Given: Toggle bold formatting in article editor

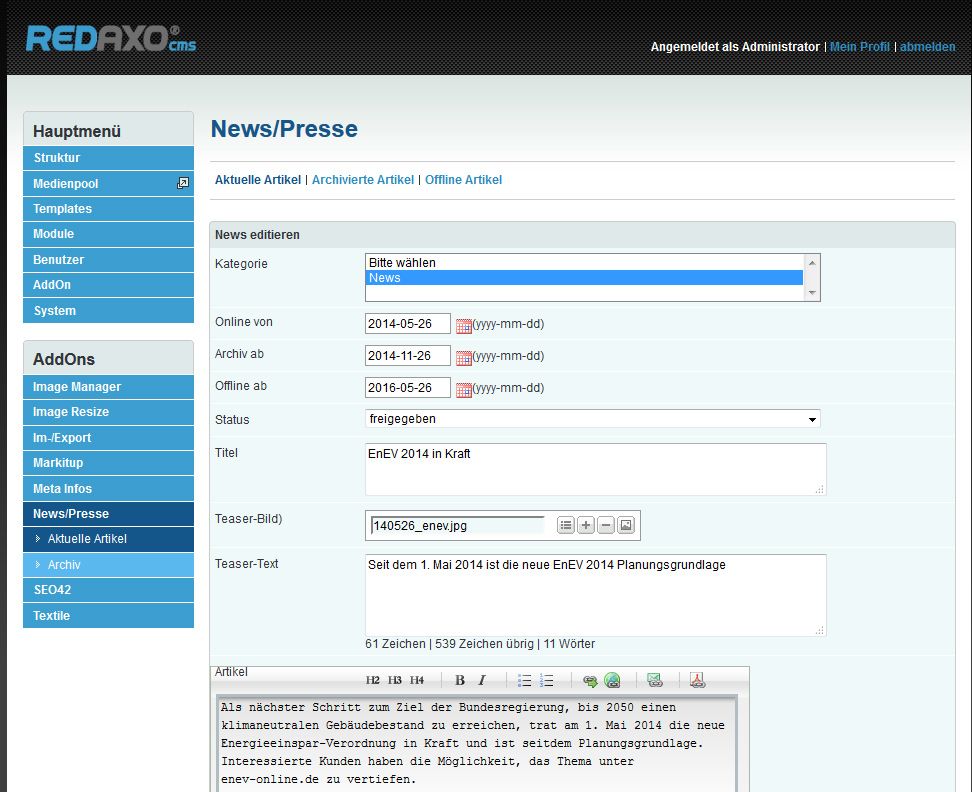Looking at the screenshot, I should tap(460, 680).
